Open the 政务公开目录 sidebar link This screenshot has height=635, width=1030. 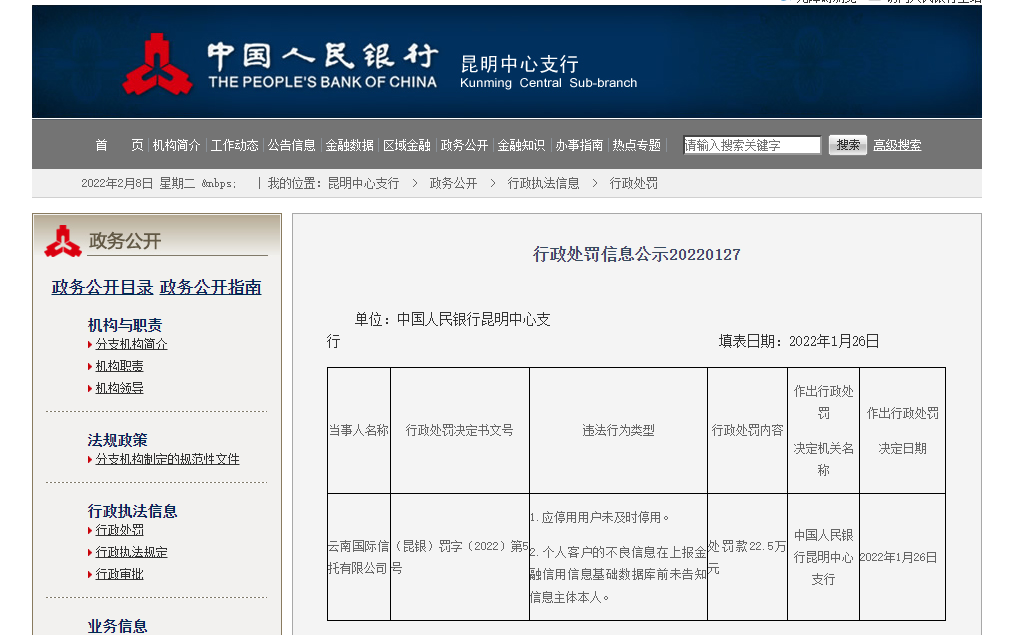click(102, 287)
